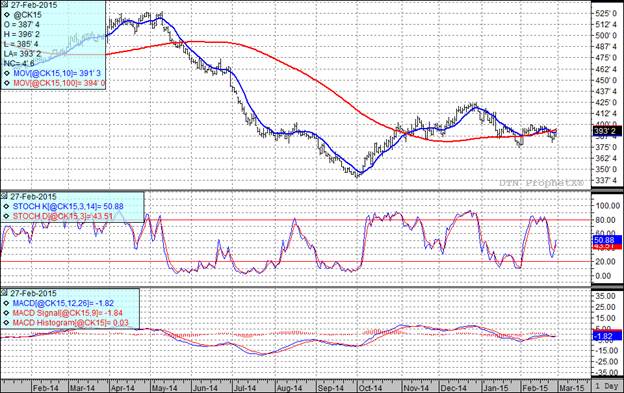Select the MACD[@CK15,12,26] legend entry
This screenshot has width=624, height=393.
(x=63, y=303)
